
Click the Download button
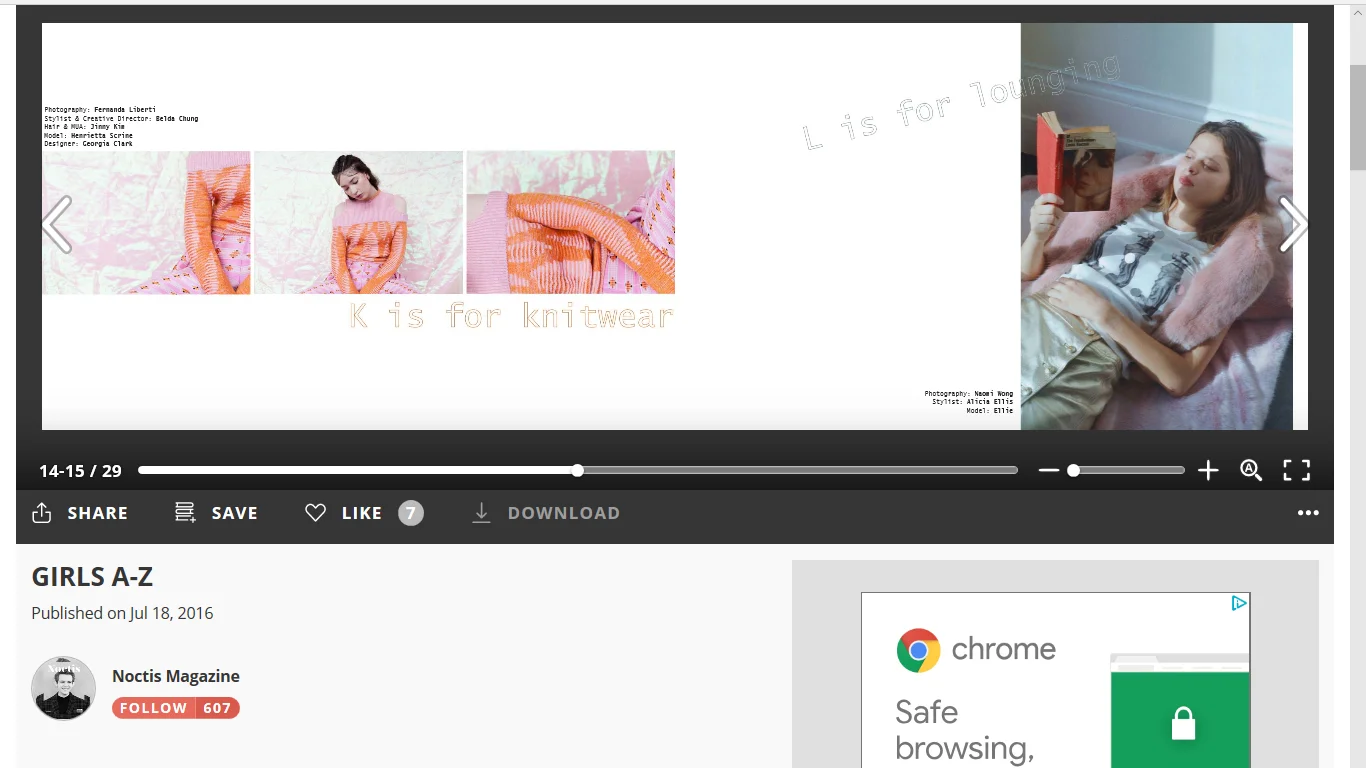[x=546, y=513]
